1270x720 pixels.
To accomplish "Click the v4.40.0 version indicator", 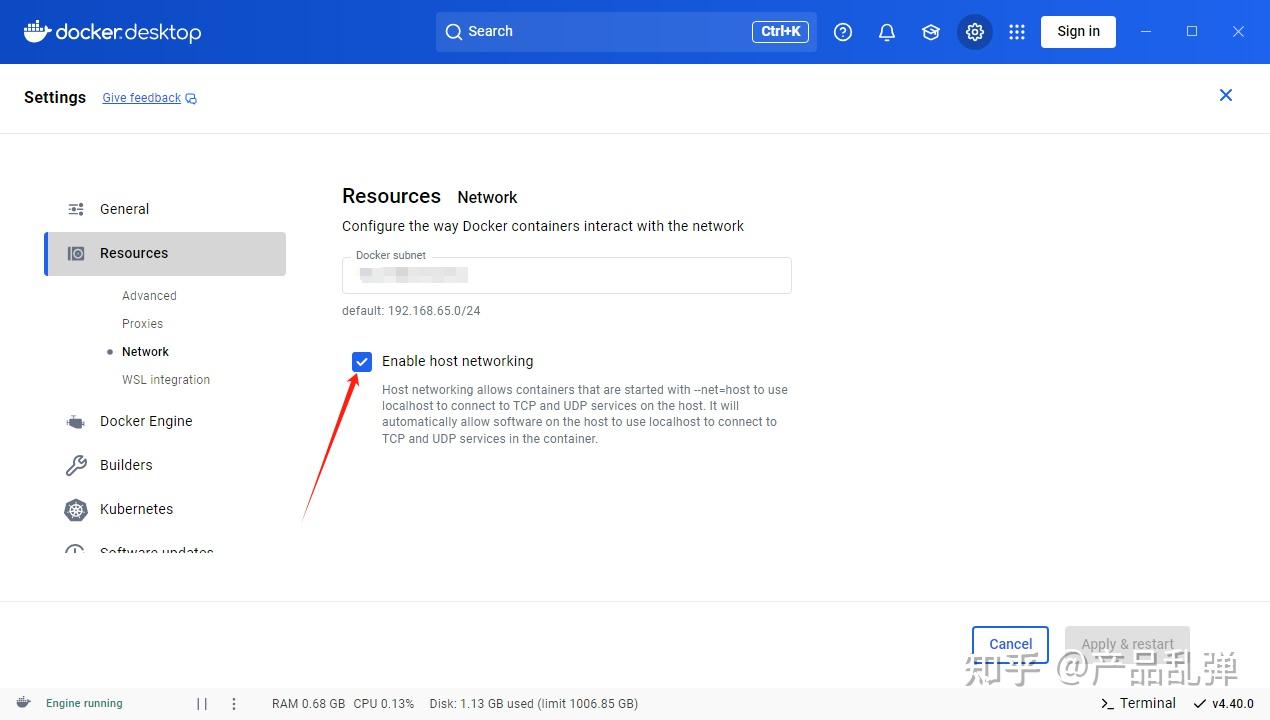I will 1224,703.
